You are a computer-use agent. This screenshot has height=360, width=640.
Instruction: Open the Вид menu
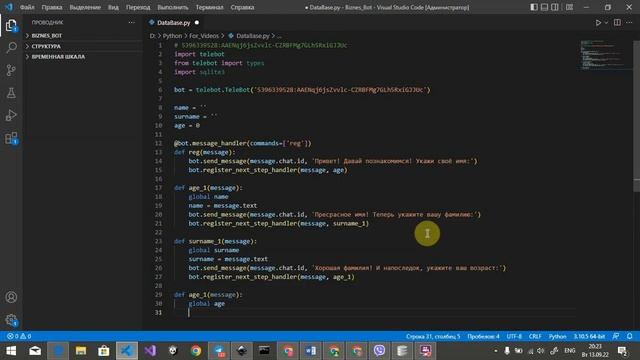tap(113, 7)
